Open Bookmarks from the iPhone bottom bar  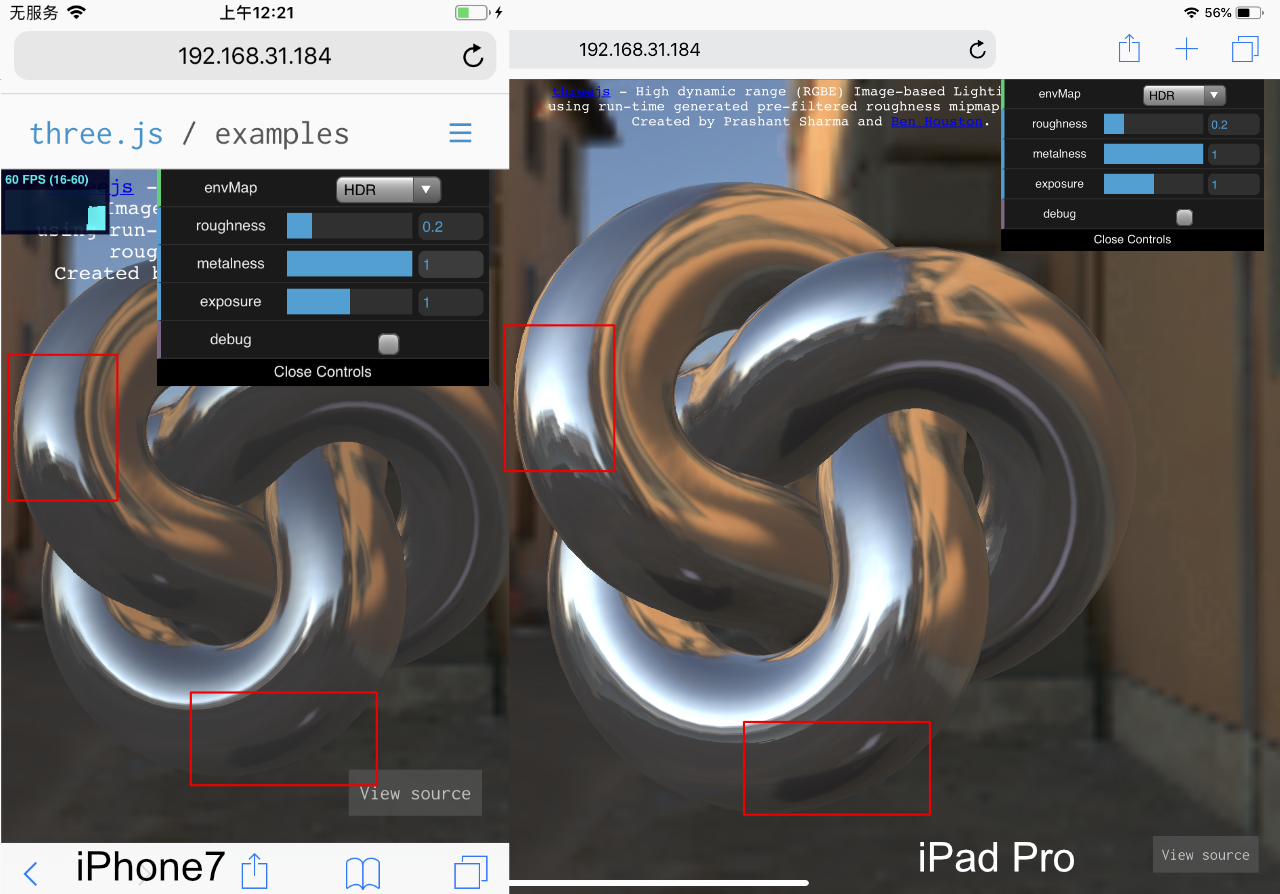(363, 872)
